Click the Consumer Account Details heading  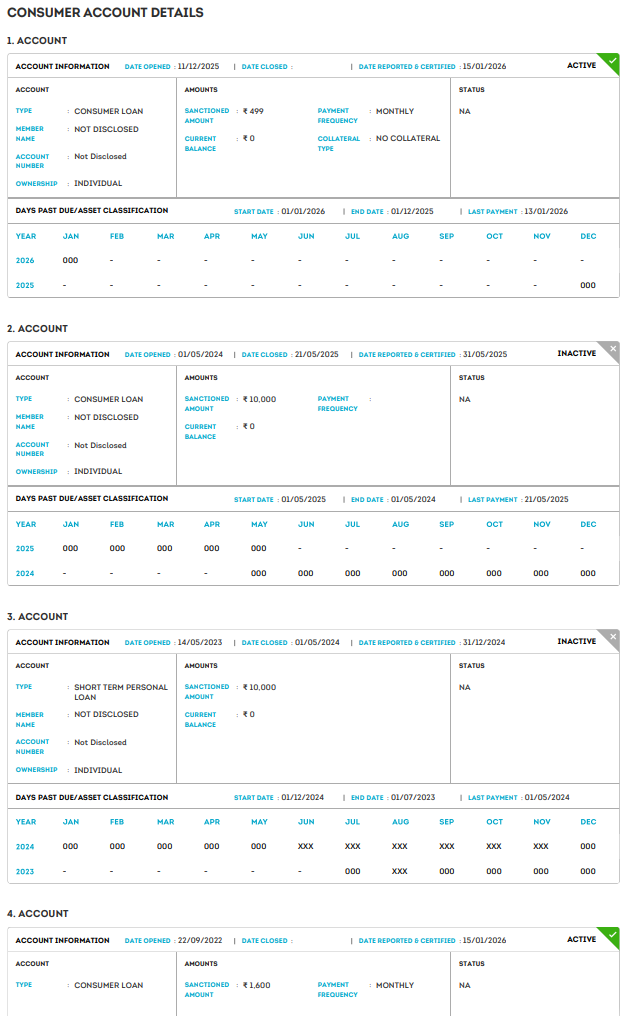click(x=105, y=13)
